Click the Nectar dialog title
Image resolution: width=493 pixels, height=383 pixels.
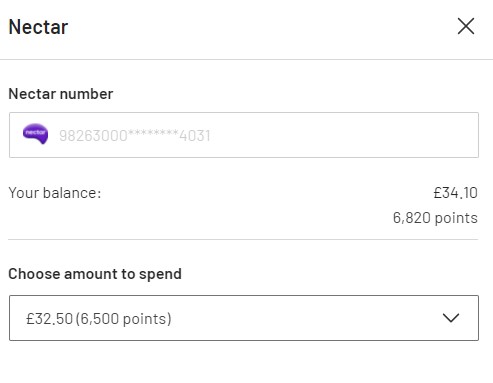click(38, 27)
